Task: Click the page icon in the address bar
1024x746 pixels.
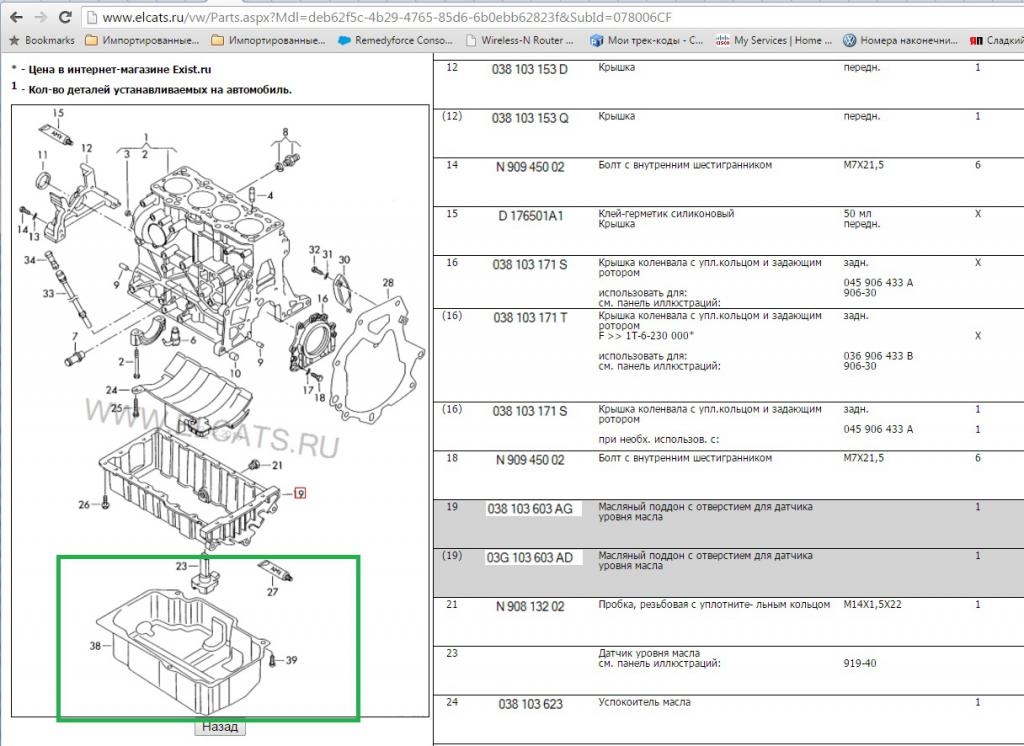Action: (x=92, y=18)
